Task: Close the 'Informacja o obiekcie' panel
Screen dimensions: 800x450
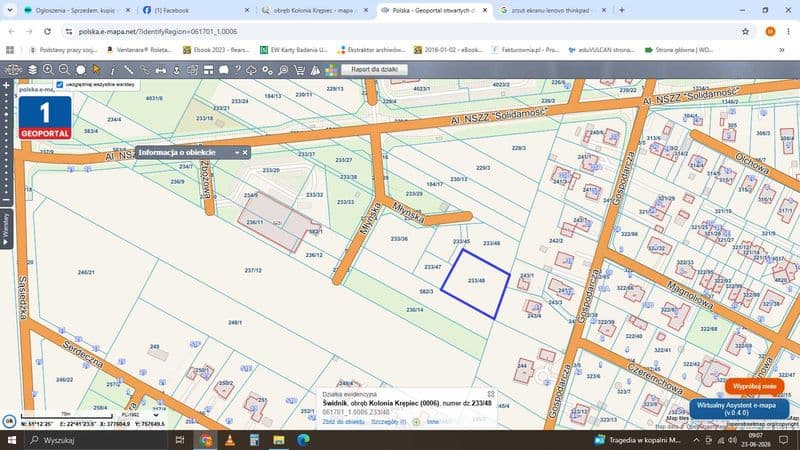Action: pyautogui.click(x=245, y=153)
